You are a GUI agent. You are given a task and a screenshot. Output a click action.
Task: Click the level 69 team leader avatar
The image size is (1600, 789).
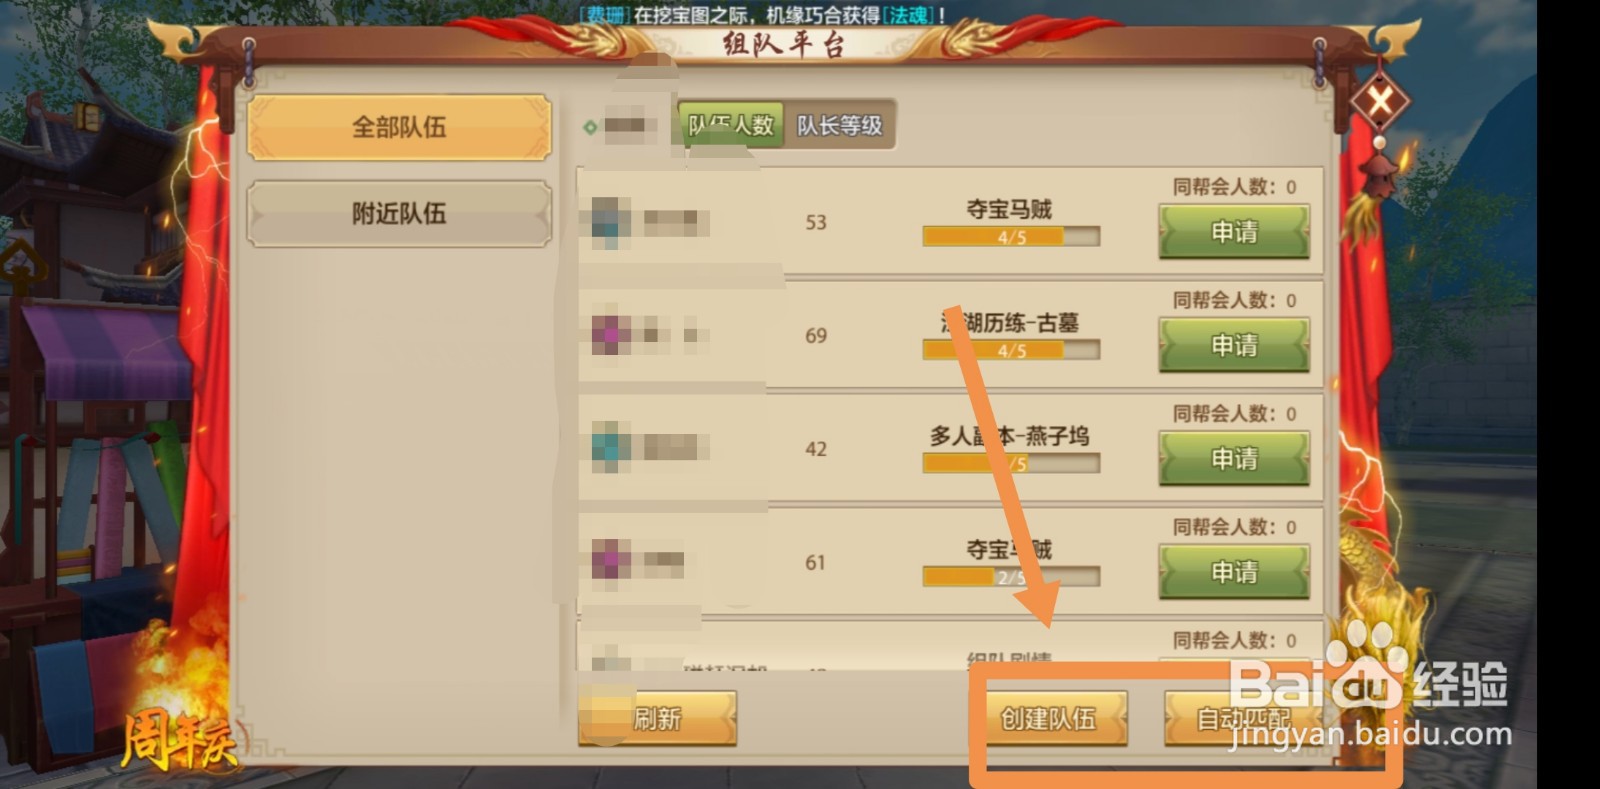pyautogui.click(x=610, y=335)
